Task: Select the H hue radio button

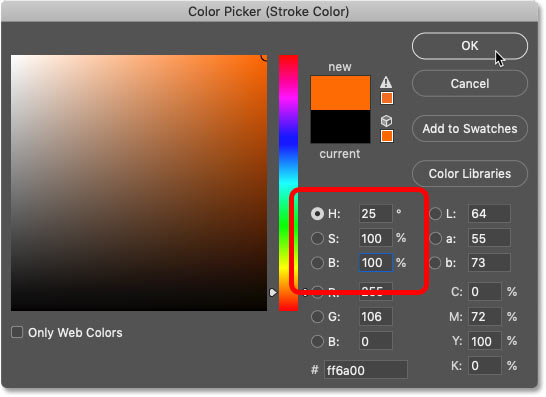Action: [x=317, y=213]
